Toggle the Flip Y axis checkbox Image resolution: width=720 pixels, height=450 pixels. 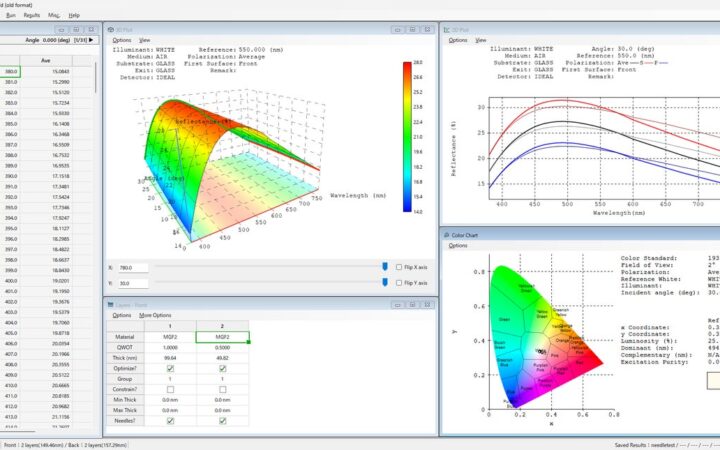399,283
